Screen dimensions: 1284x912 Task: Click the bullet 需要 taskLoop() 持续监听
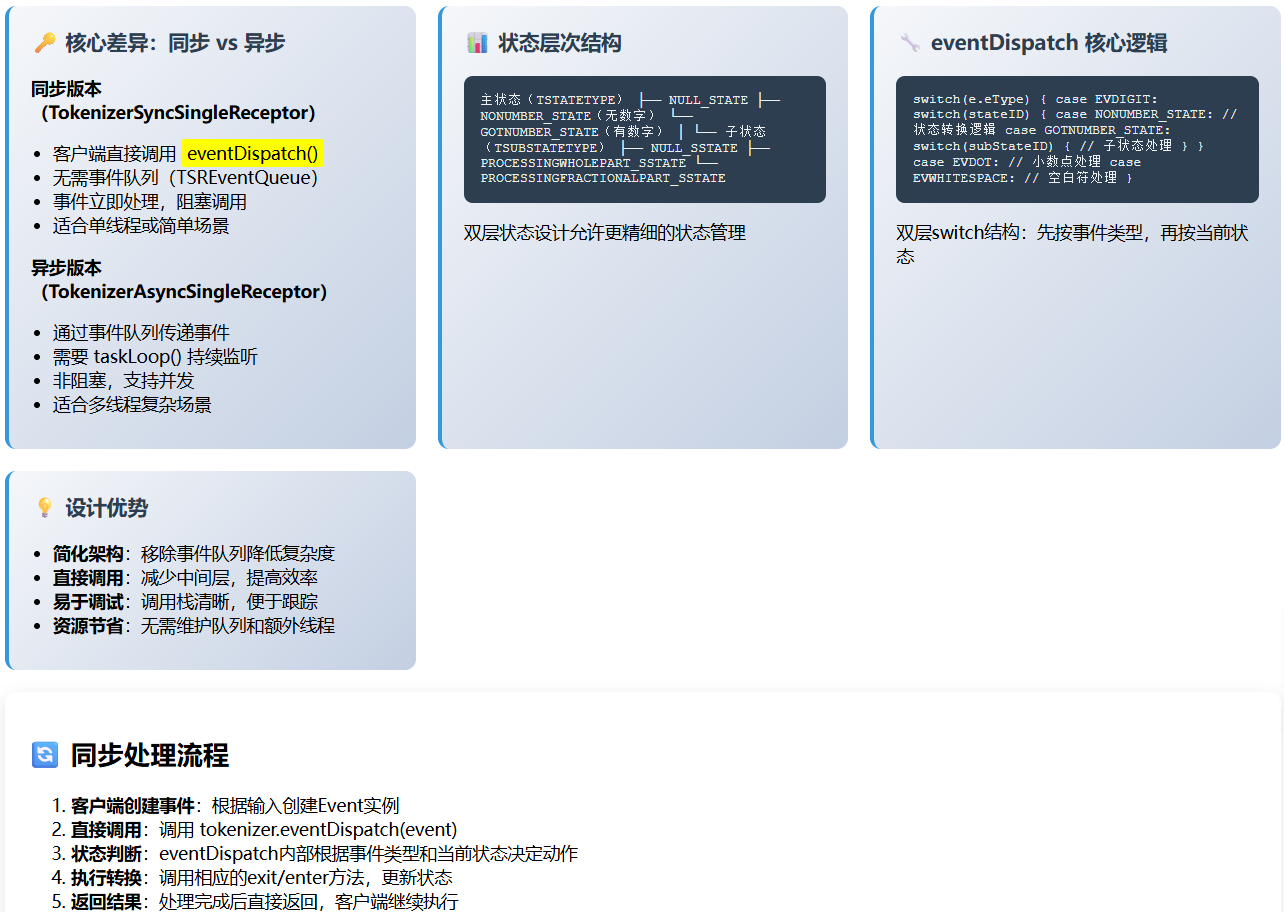coord(156,357)
